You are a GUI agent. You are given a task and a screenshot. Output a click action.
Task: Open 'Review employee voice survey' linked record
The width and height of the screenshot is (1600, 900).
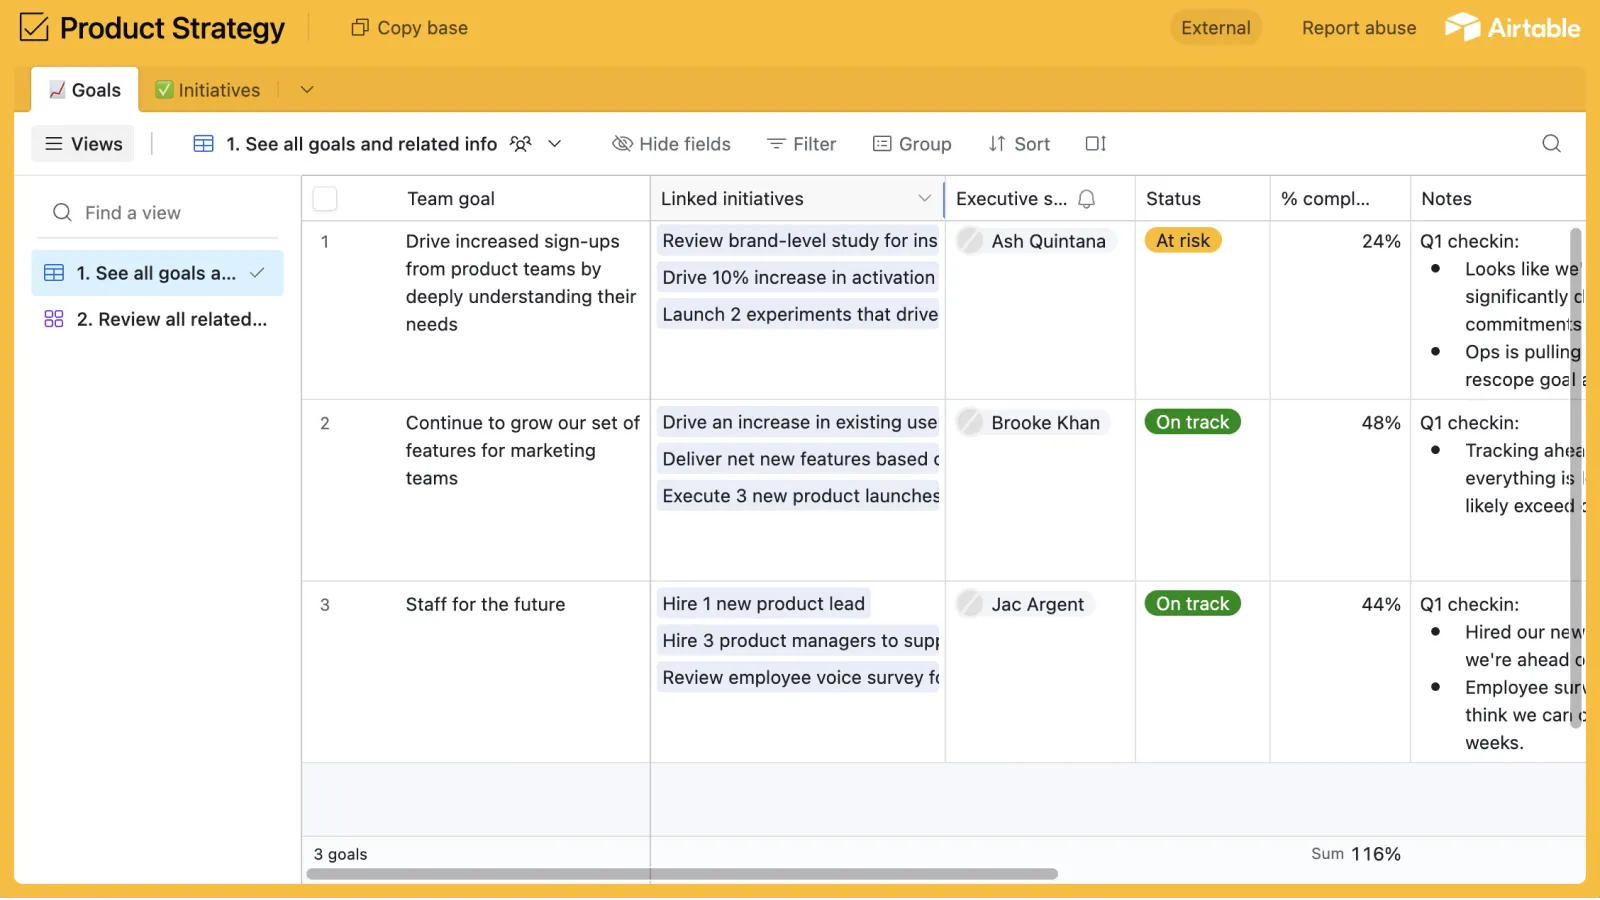tap(798, 678)
